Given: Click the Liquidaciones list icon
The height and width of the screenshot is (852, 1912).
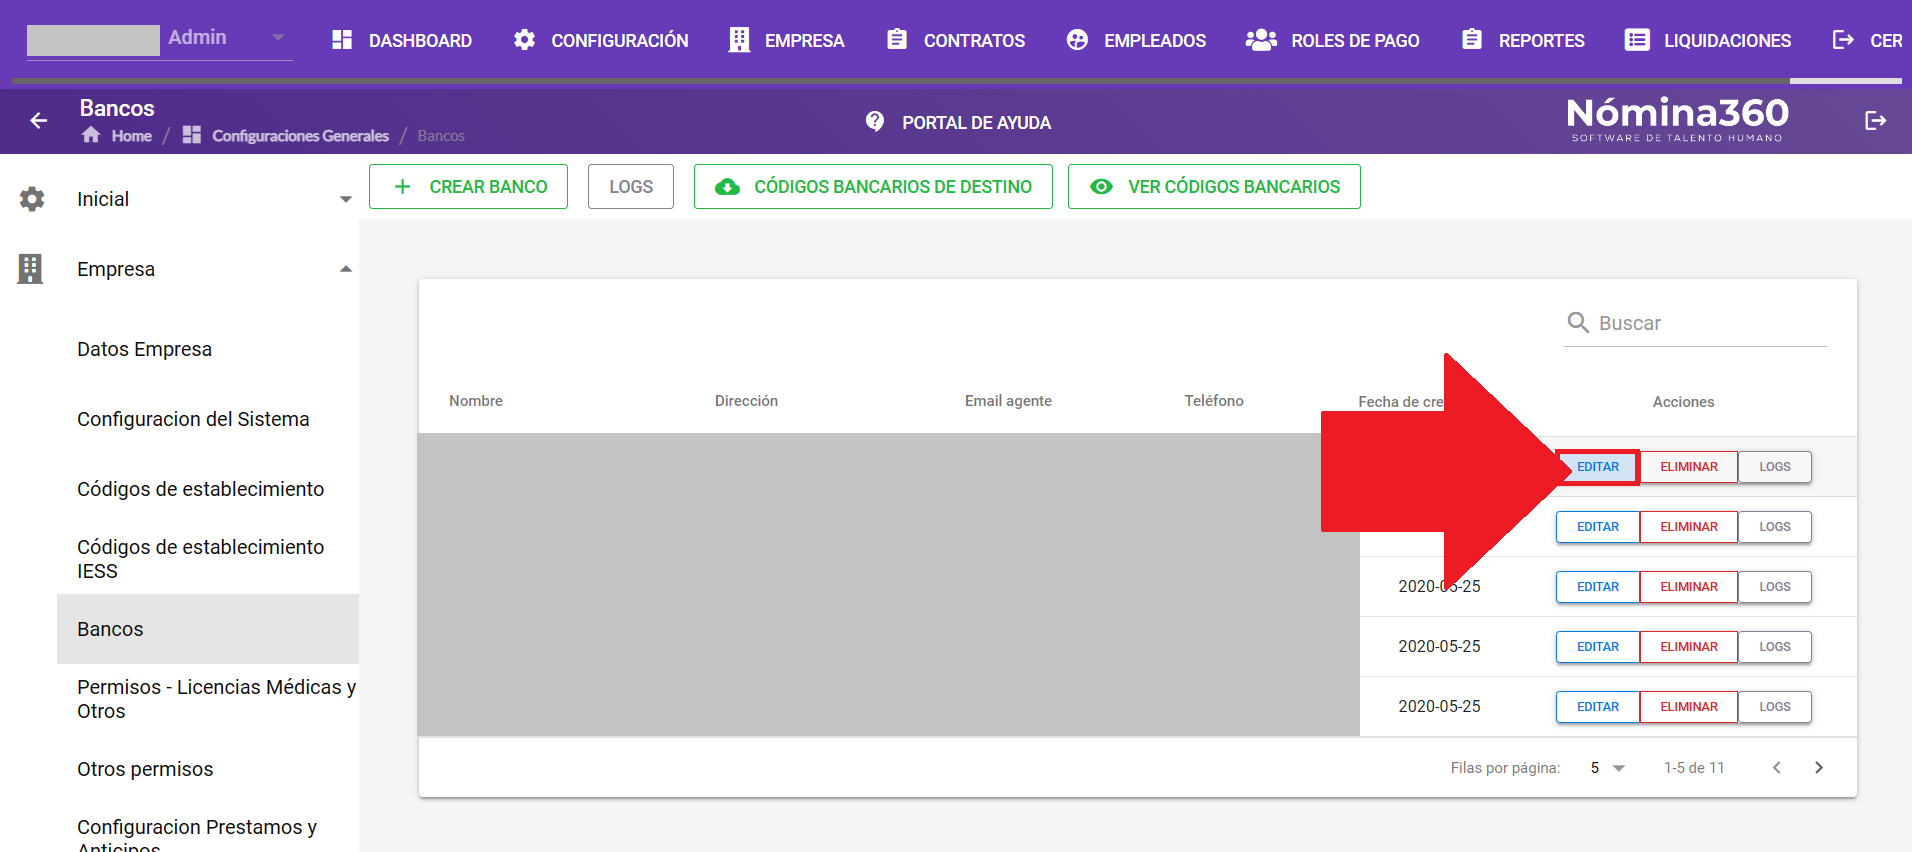Looking at the screenshot, I should pyautogui.click(x=1637, y=40).
